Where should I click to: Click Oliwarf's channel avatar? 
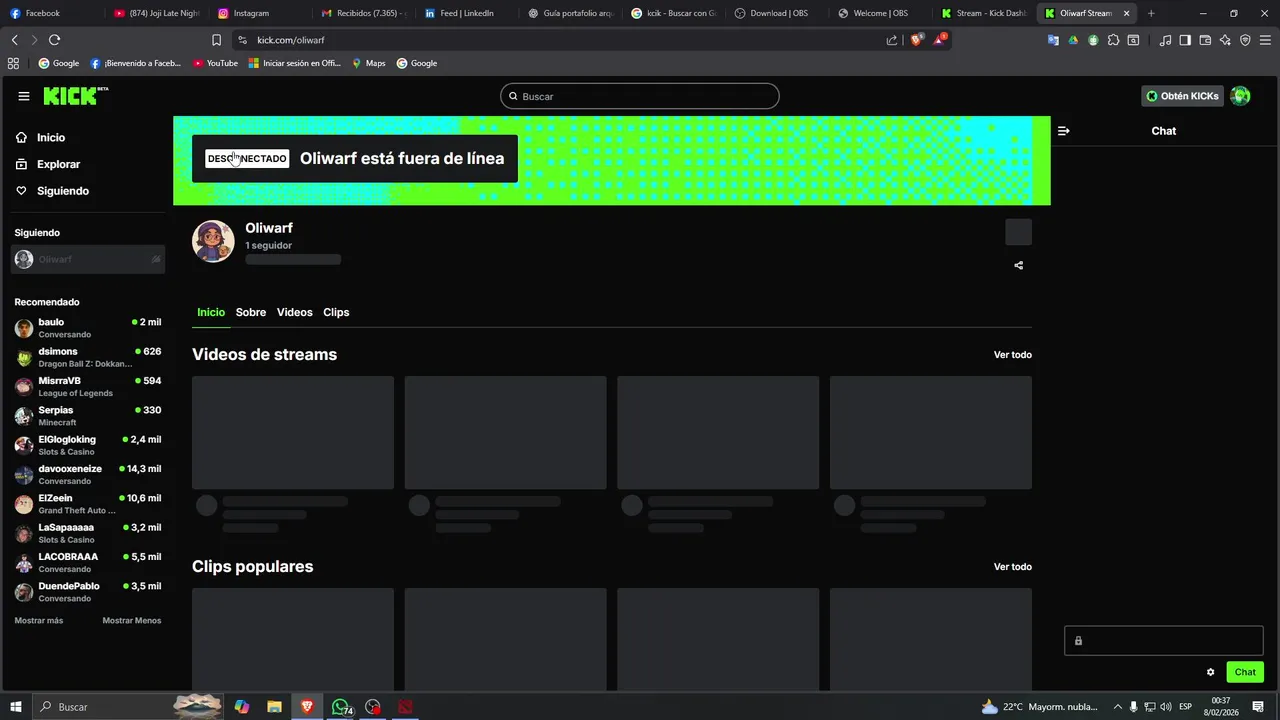pos(213,242)
